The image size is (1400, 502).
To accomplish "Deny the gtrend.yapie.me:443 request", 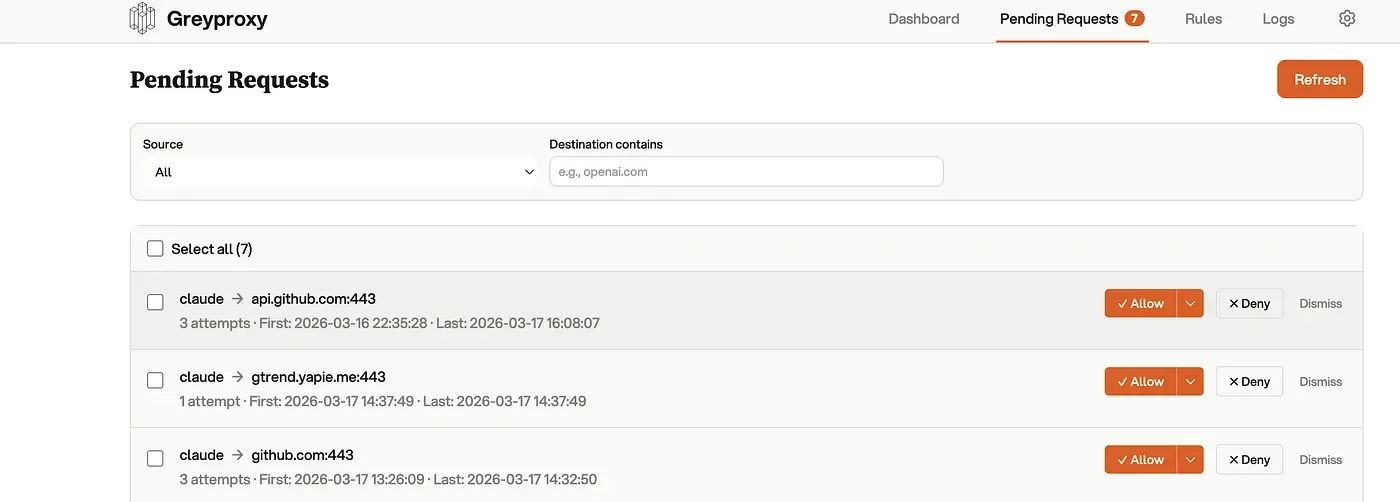I will pyautogui.click(x=1249, y=381).
